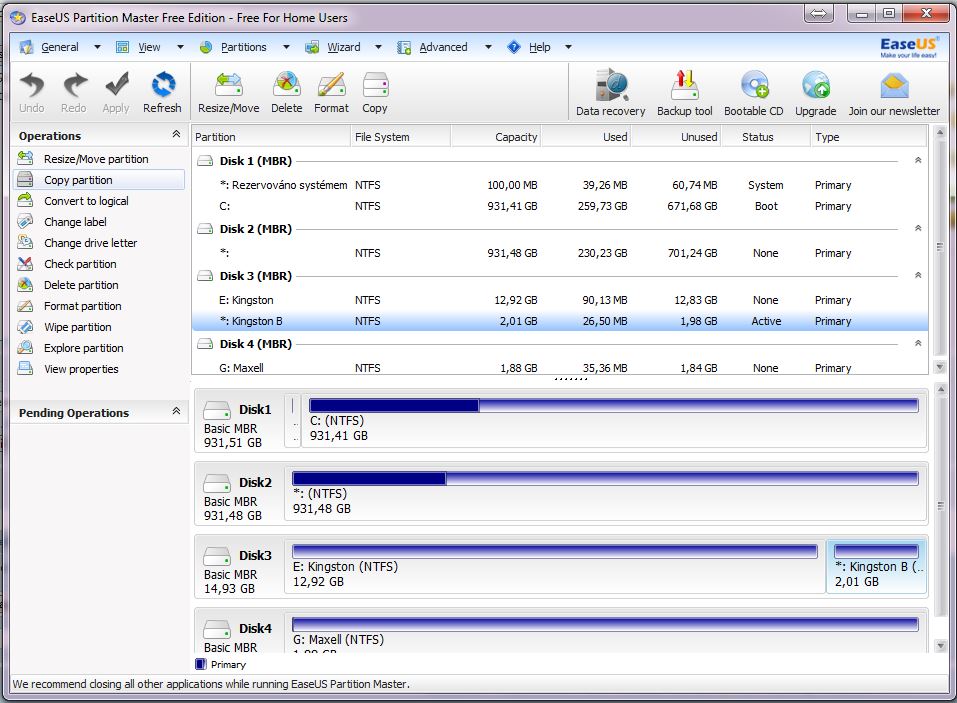Expand the Help dropdown arrow
This screenshot has height=703, width=957.
pyautogui.click(x=568, y=47)
